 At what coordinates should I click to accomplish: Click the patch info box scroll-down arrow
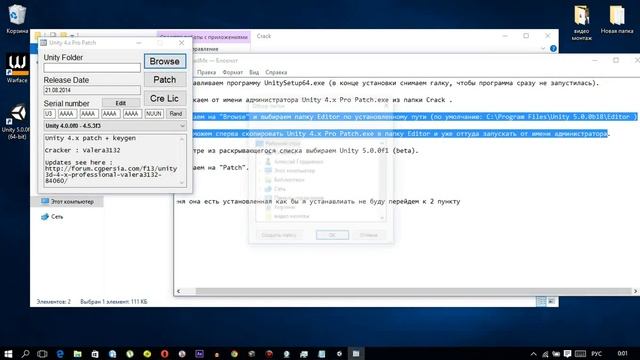(182, 183)
